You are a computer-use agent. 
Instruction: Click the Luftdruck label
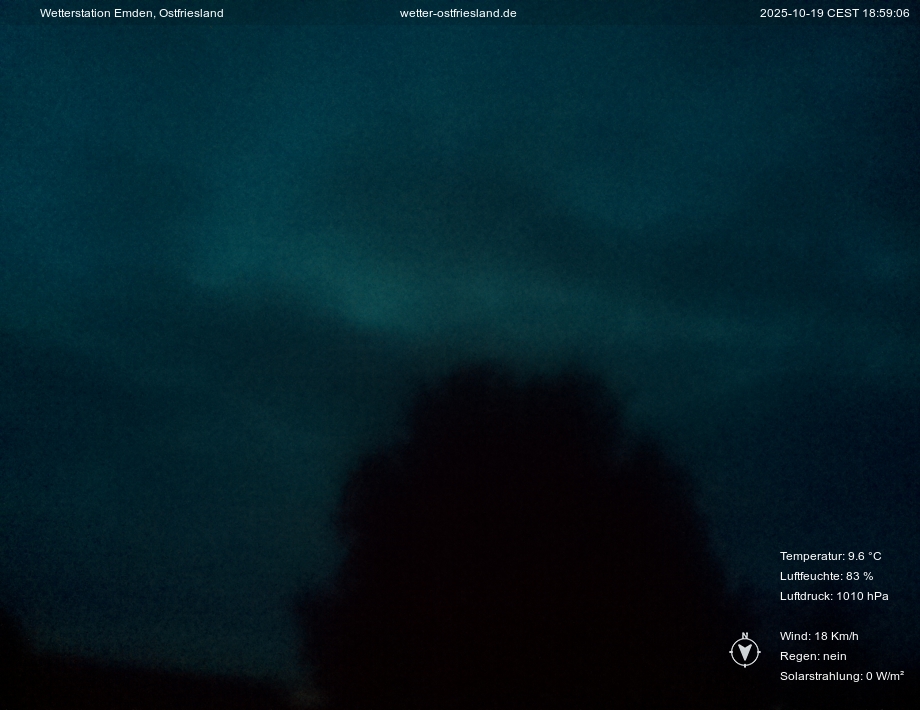pyautogui.click(x=806, y=596)
